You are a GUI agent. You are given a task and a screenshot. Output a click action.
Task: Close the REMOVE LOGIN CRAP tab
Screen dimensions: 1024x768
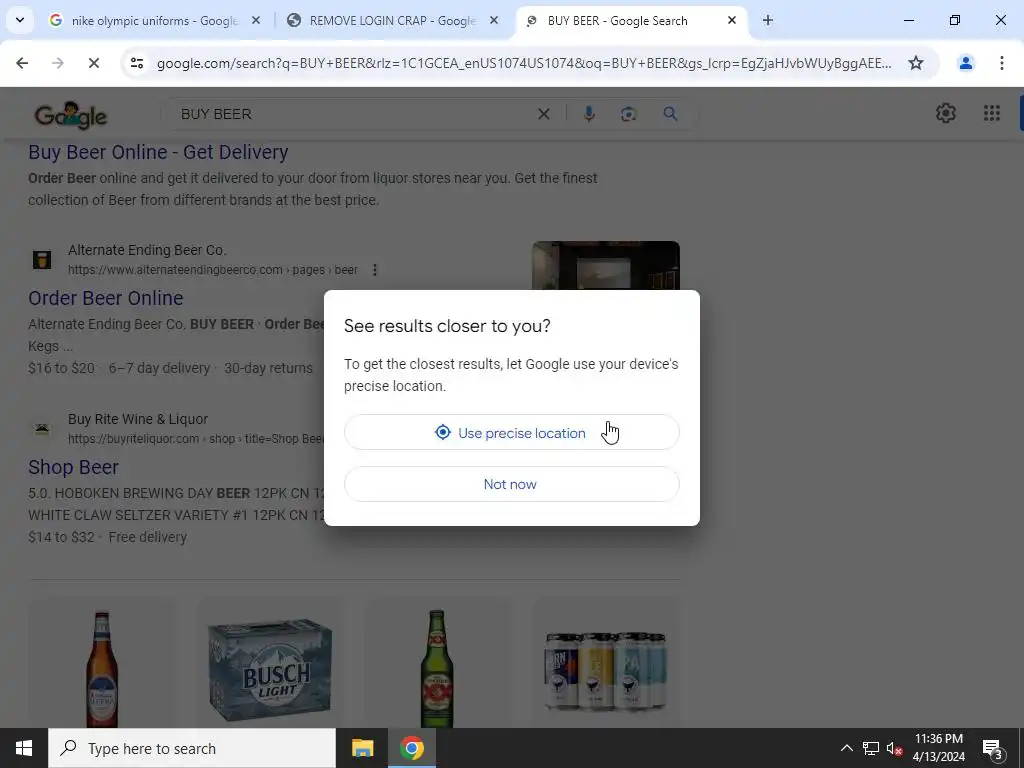(494, 20)
